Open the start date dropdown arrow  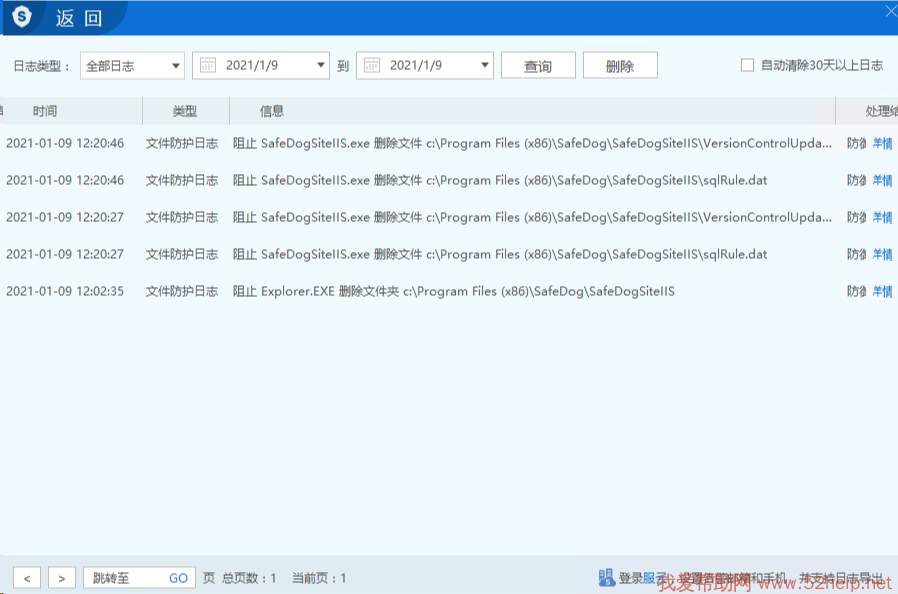tap(320, 65)
